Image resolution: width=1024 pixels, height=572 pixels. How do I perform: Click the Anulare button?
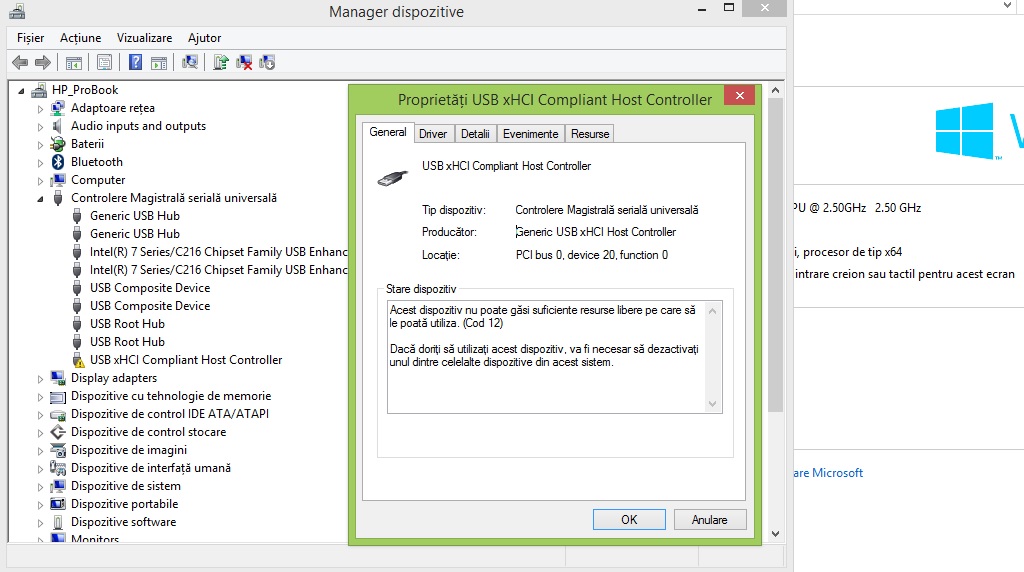tap(709, 520)
